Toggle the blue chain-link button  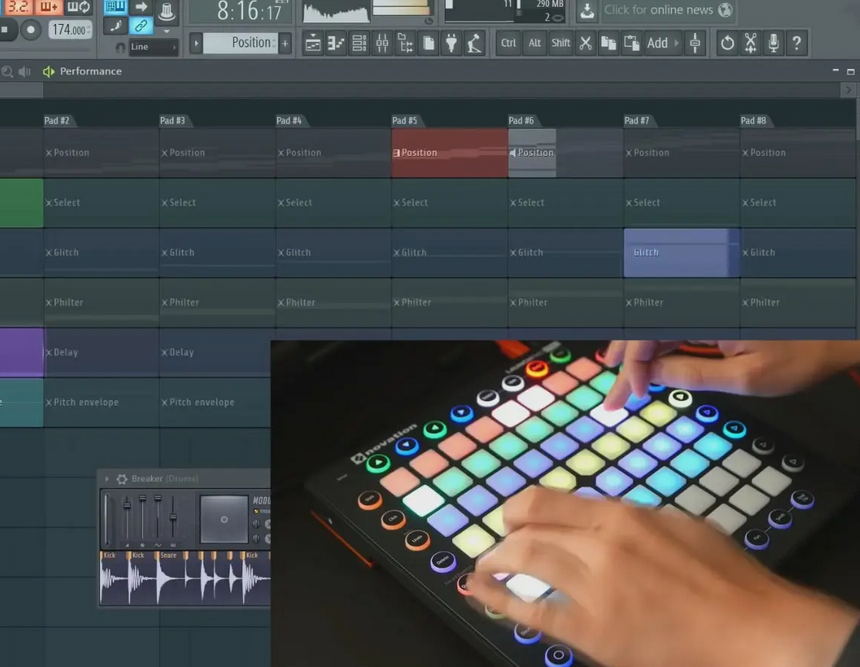tap(141, 26)
